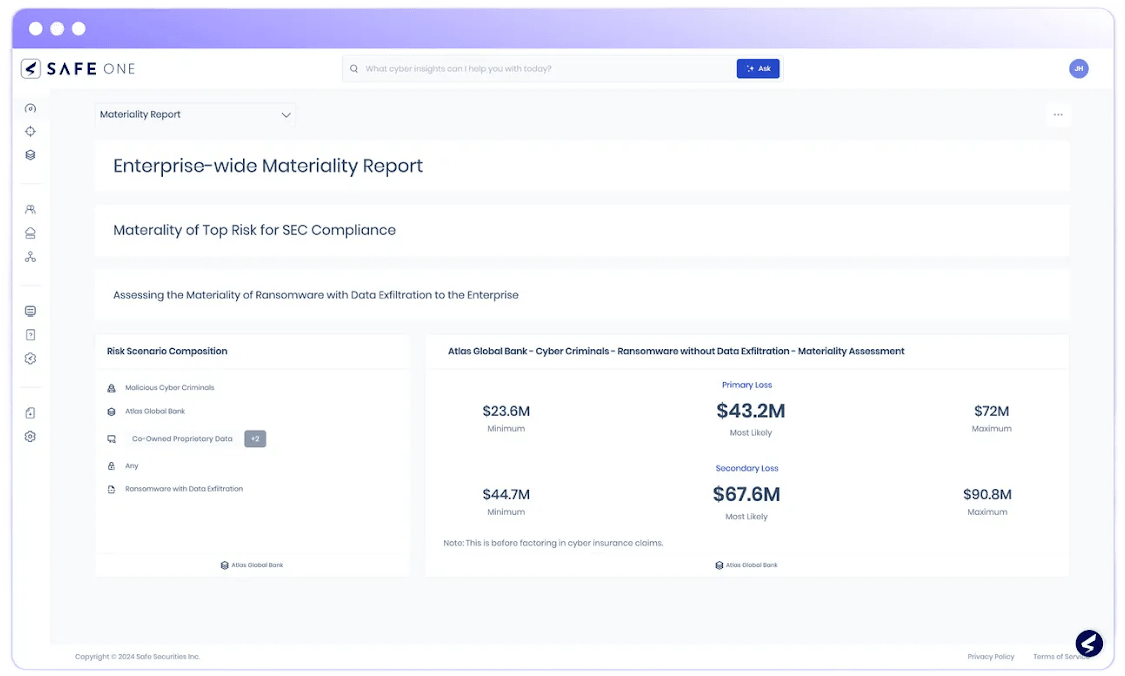Open the settings gear icon in sidebar
The height and width of the screenshot is (676, 1125).
click(x=30, y=436)
